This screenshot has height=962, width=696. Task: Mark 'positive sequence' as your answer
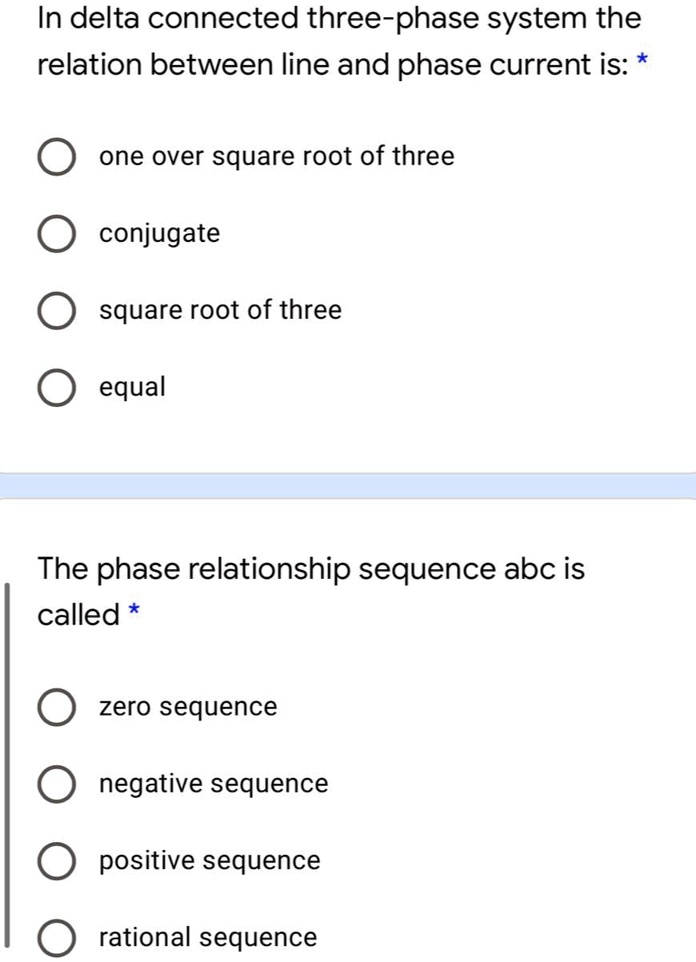point(57,861)
